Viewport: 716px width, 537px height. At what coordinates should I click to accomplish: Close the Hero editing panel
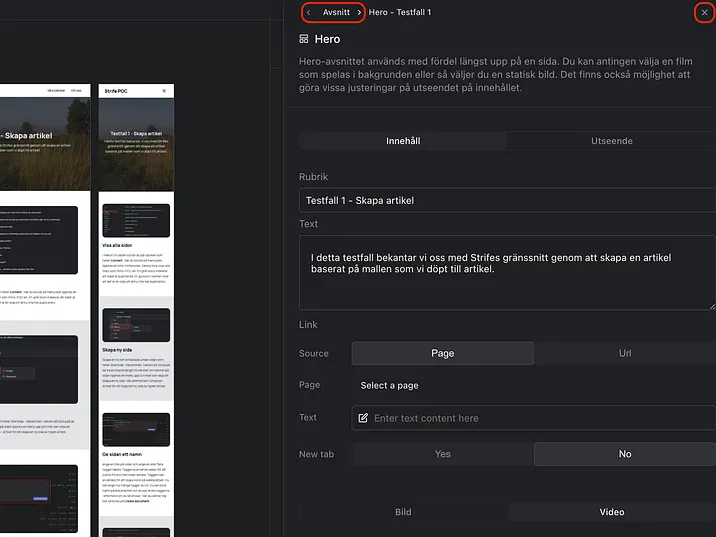coord(704,12)
